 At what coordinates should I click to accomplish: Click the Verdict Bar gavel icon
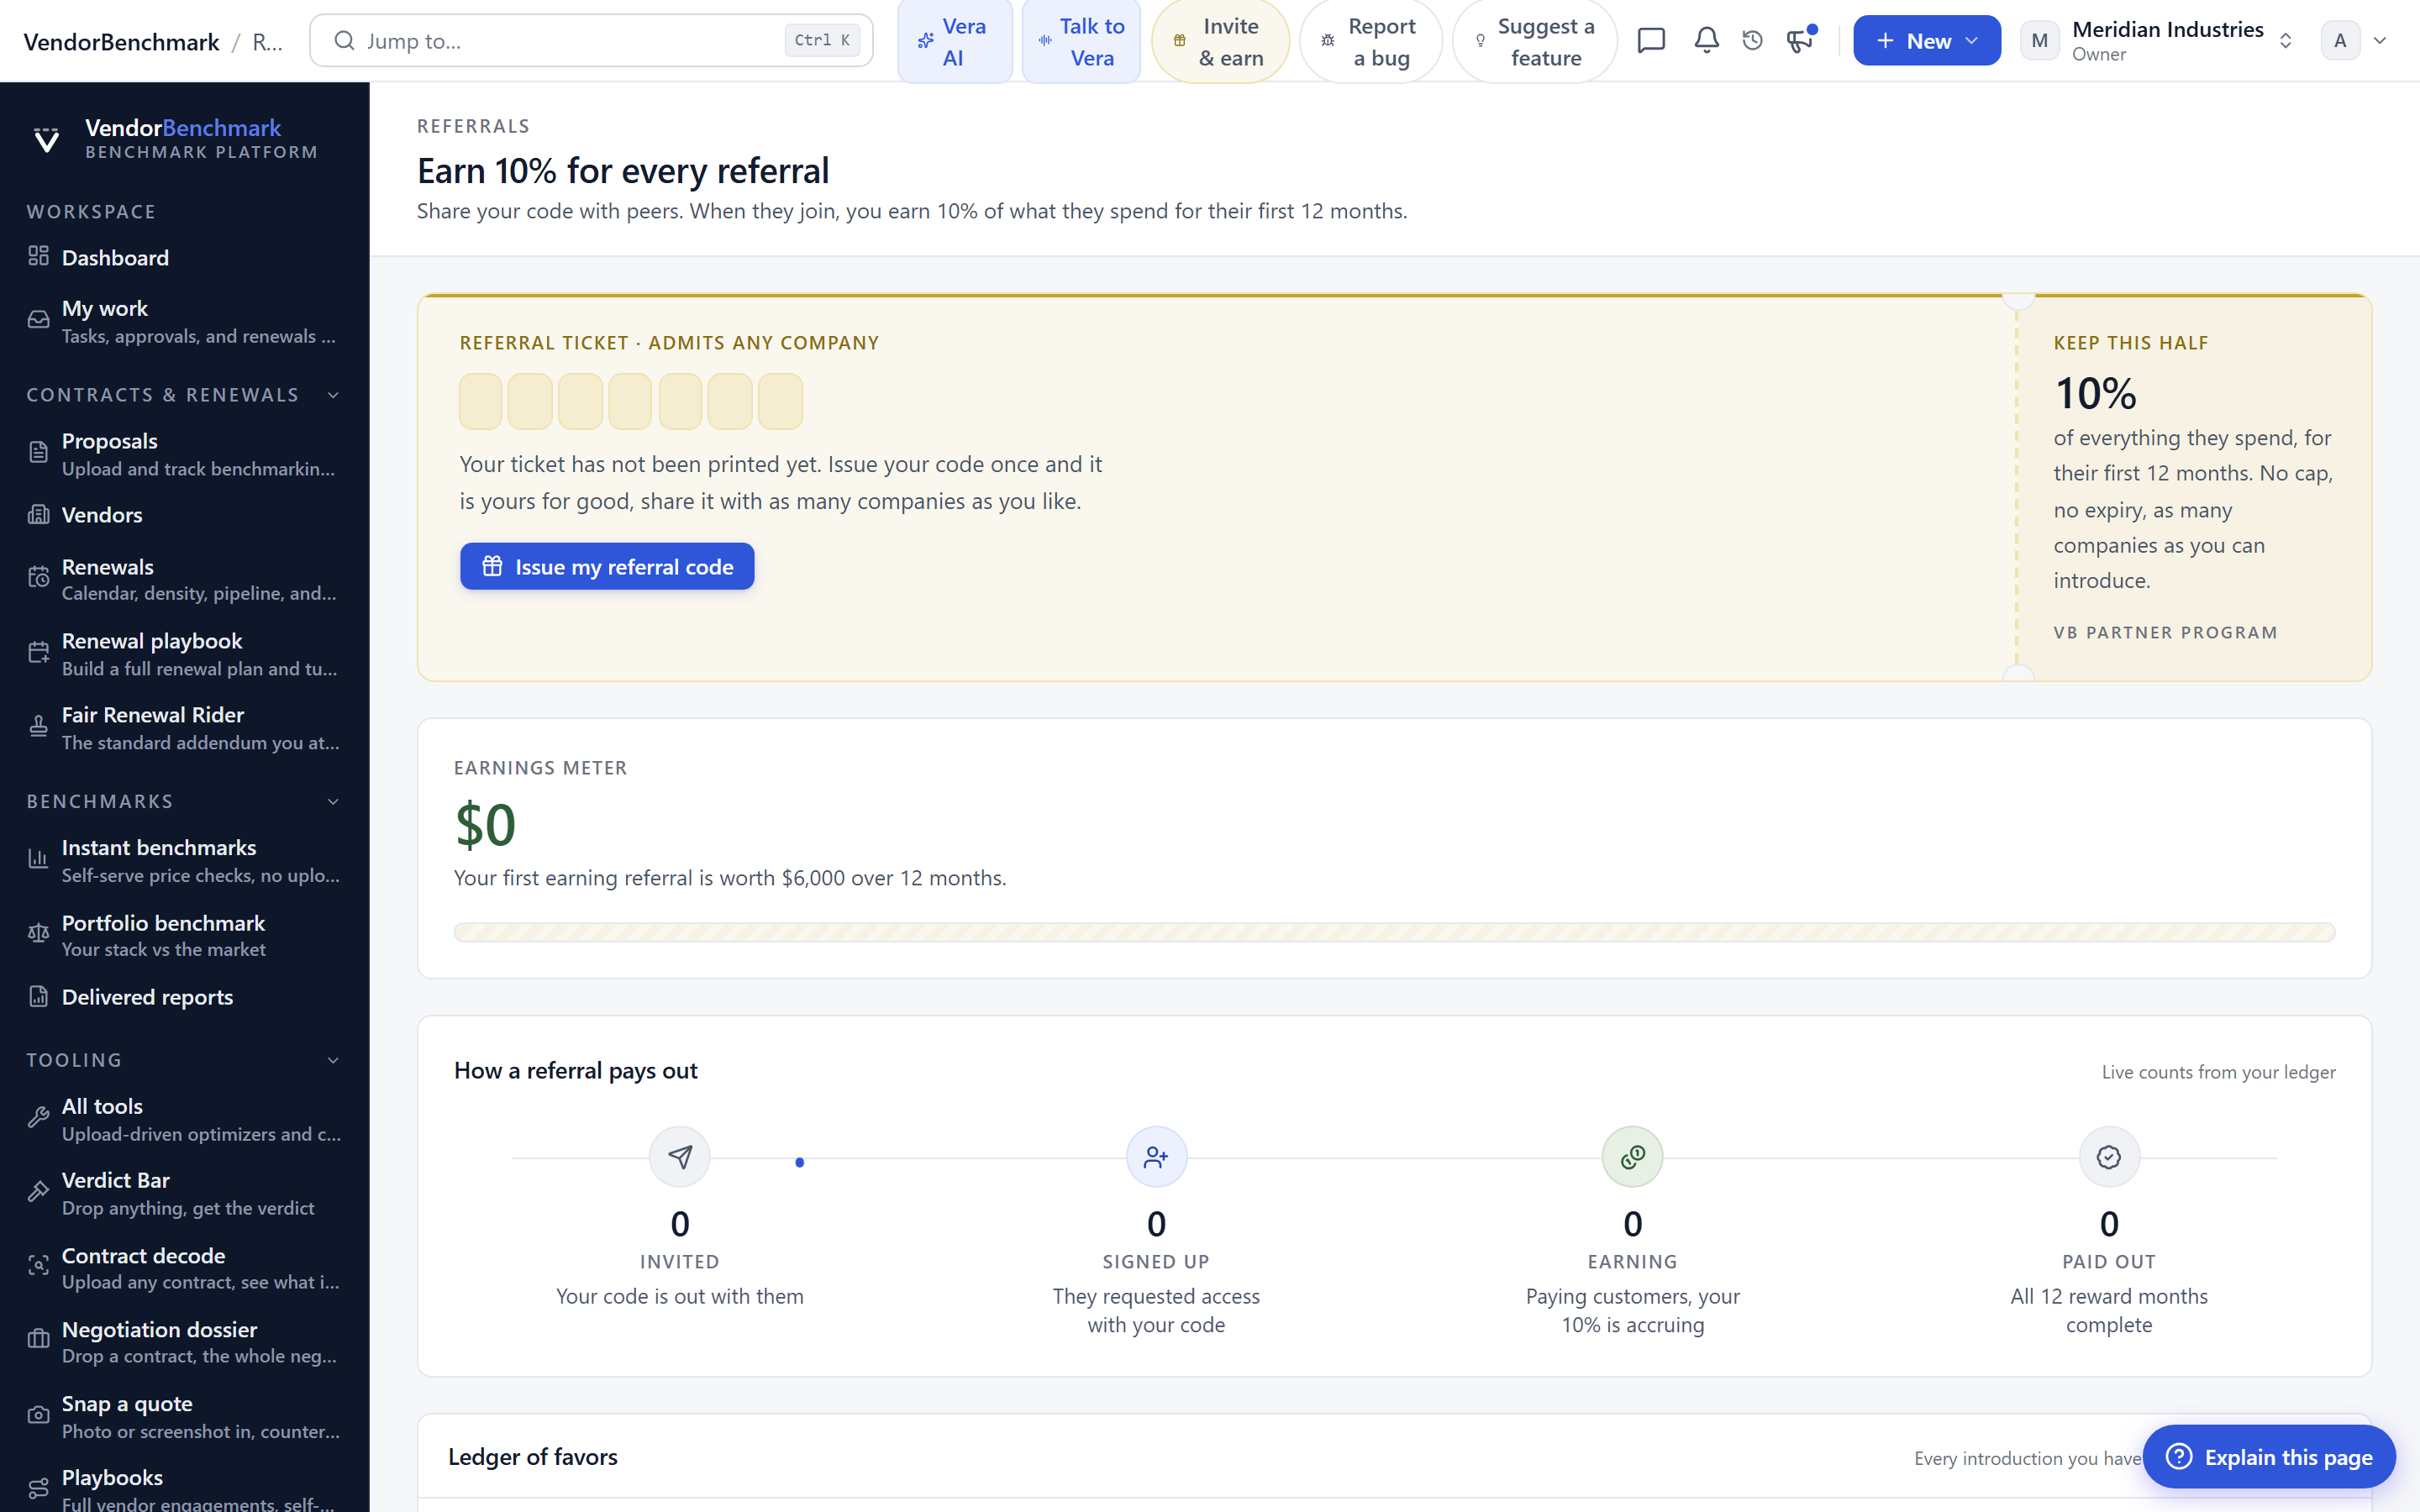(x=38, y=1192)
